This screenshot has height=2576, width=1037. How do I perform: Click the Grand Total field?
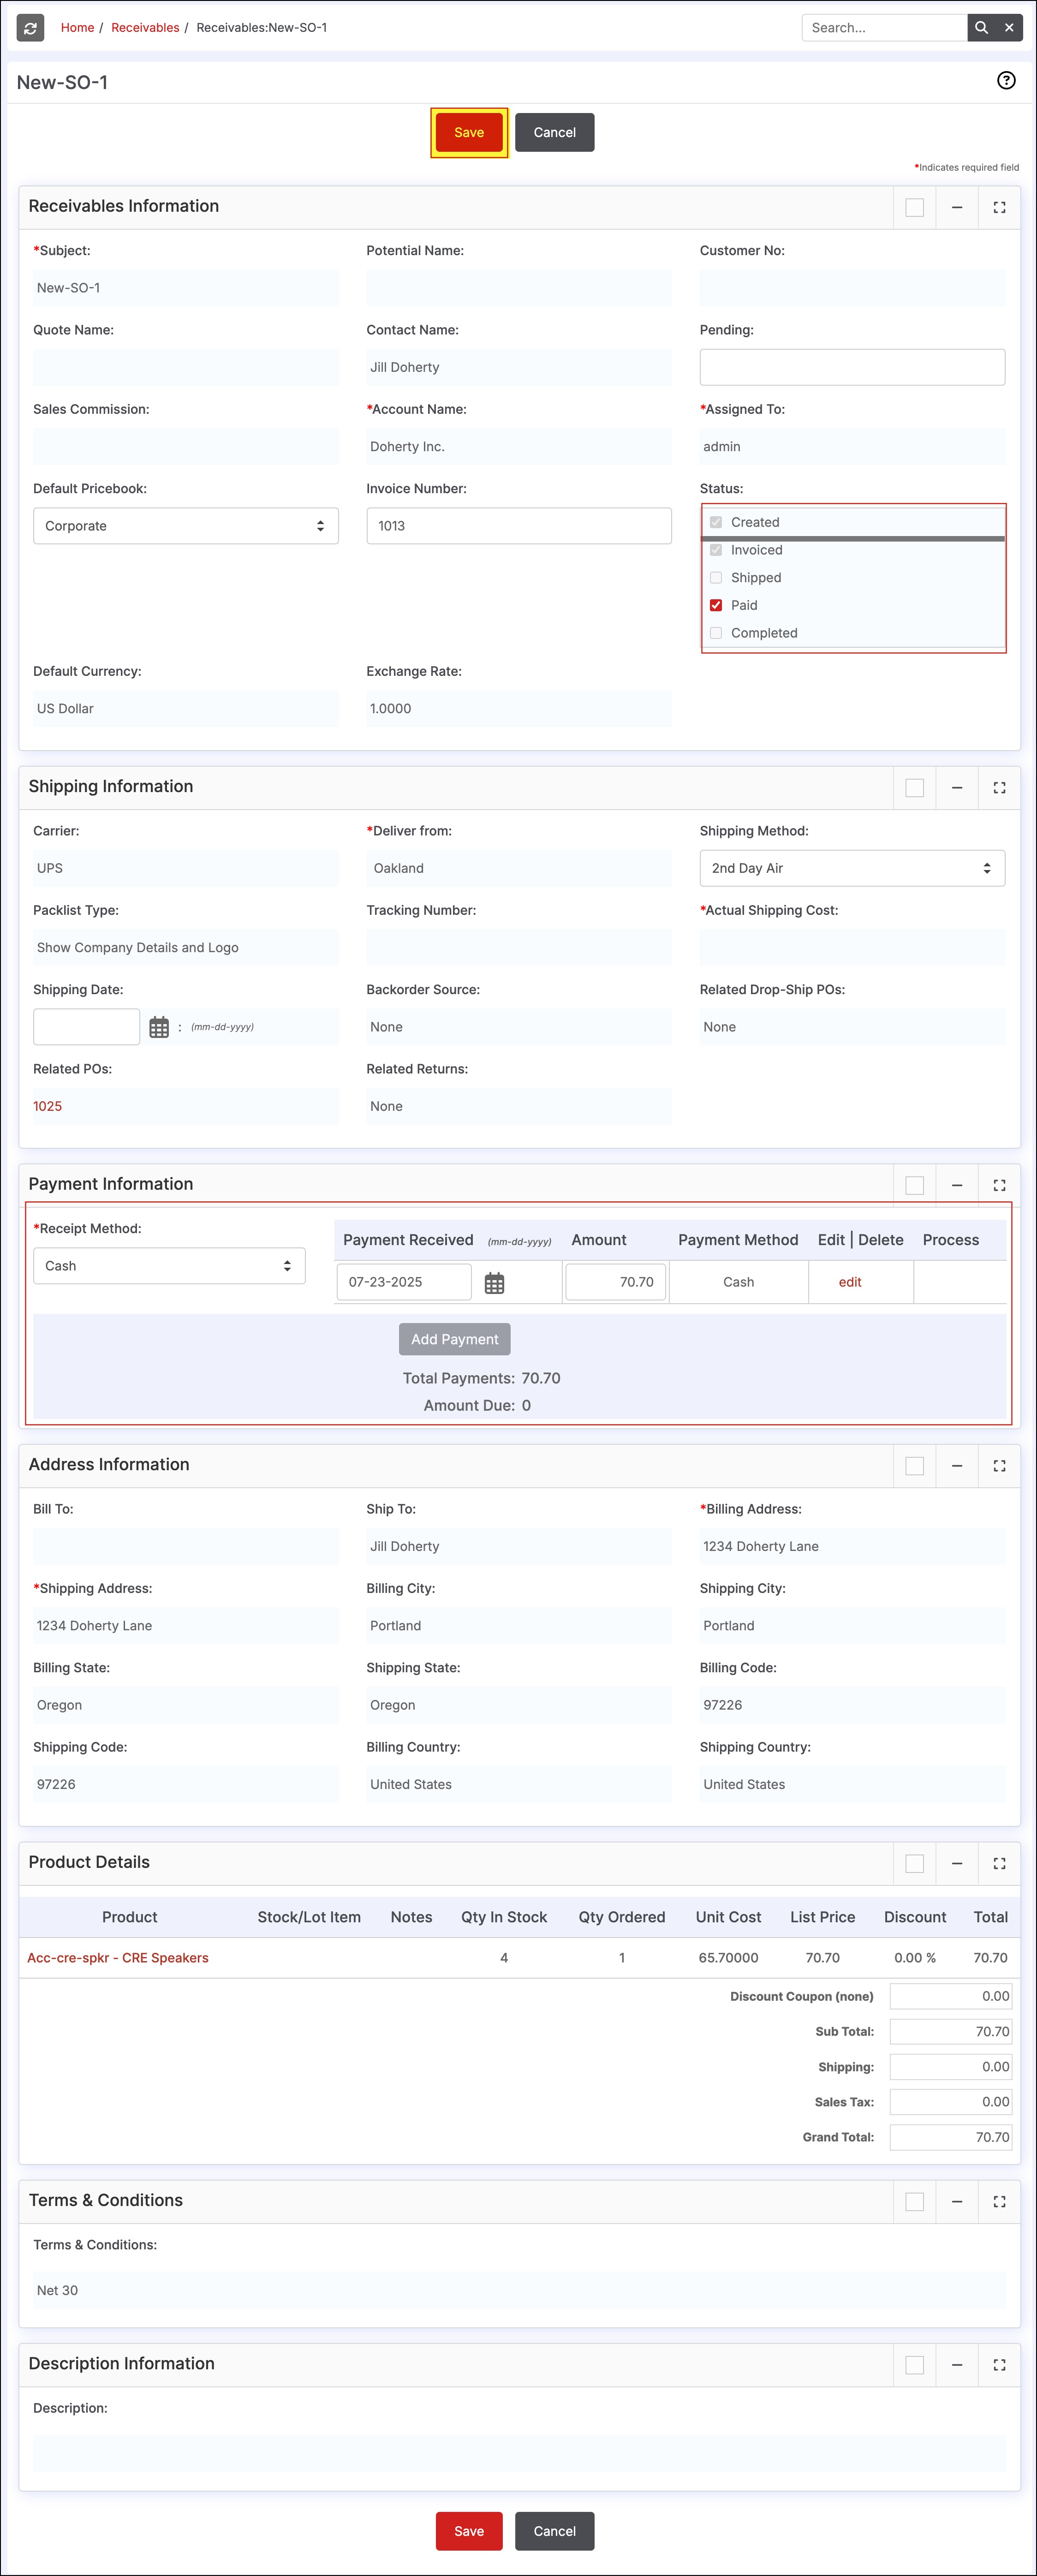[951, 2137]
